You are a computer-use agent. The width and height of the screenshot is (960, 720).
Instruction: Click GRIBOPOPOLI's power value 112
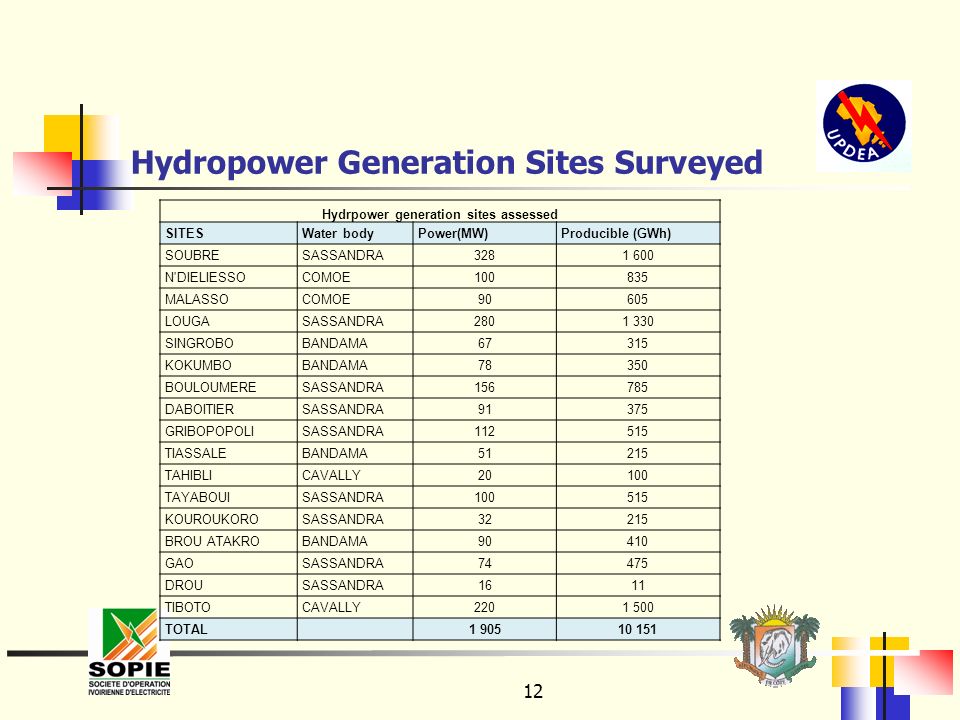tap(484, 432)
